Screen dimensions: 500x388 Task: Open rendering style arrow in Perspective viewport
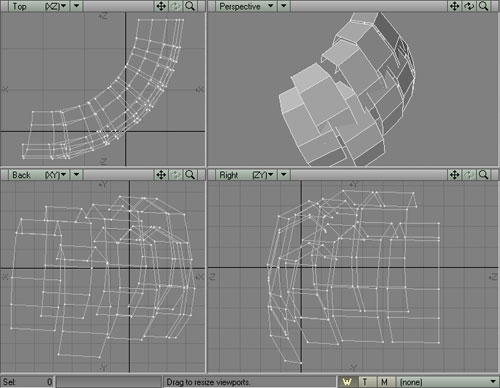point(284,6)
